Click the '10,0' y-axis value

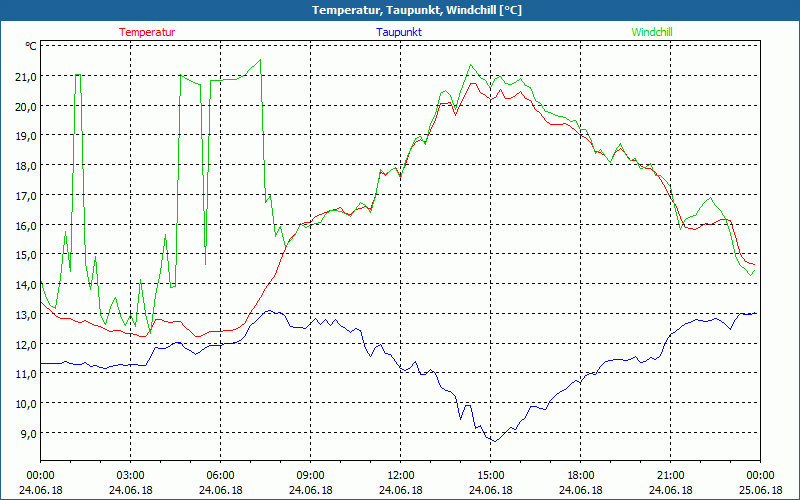(x=27, y=404)
